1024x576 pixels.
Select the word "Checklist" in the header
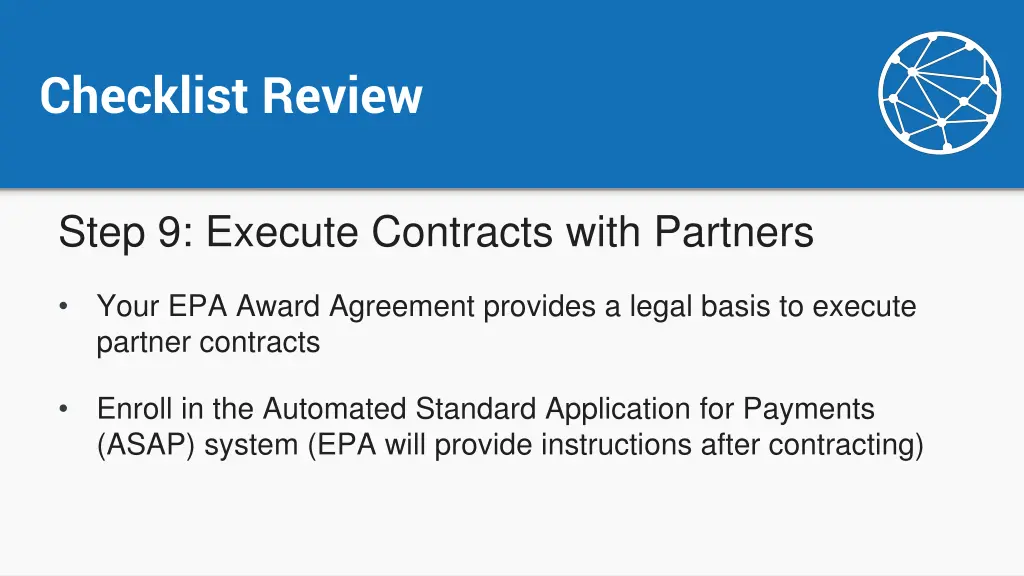(144, 95)
